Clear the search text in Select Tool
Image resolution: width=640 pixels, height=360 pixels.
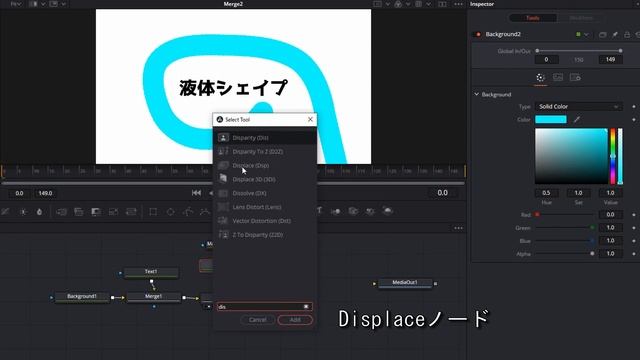tap(306, 307)
